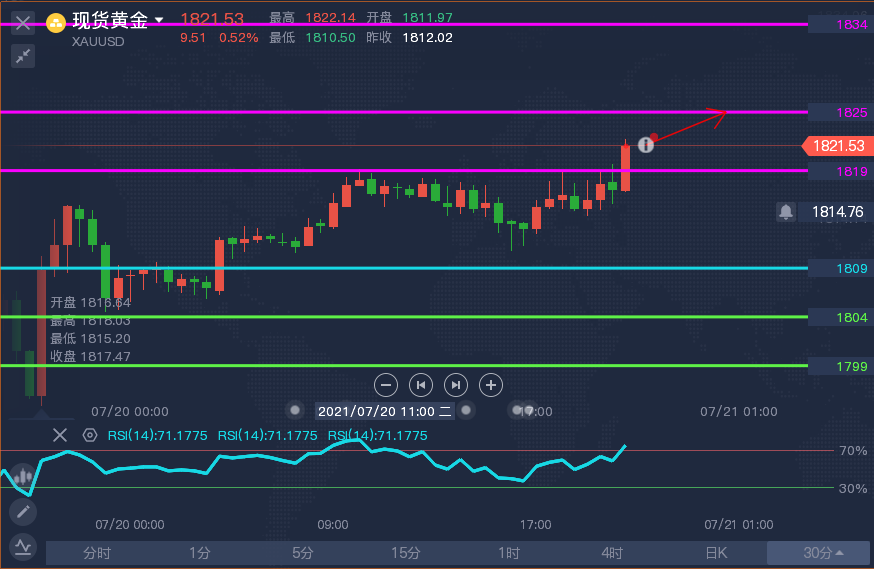Viewport: 874px width, 569px height.
Task: Open RSI indicator settings gear
Action: click(x=90, y=435)
